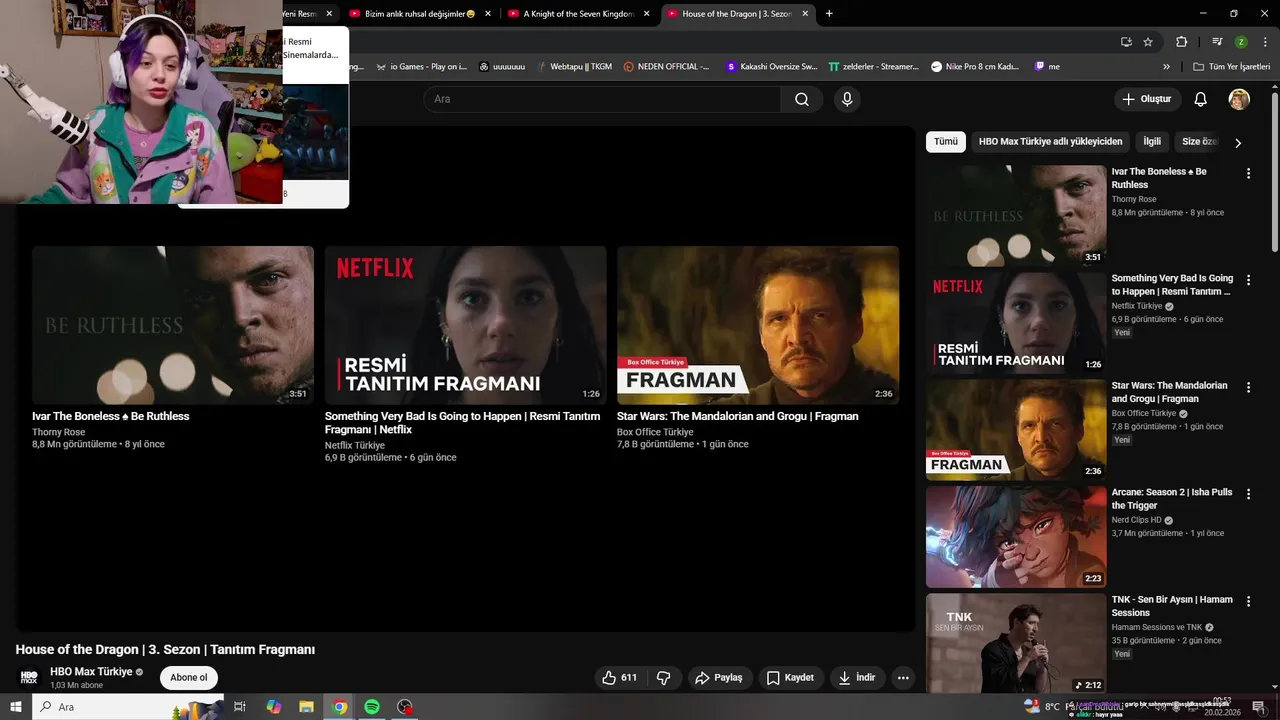Open the zelderler Streamer bookmark

click(x=873, y=67)
